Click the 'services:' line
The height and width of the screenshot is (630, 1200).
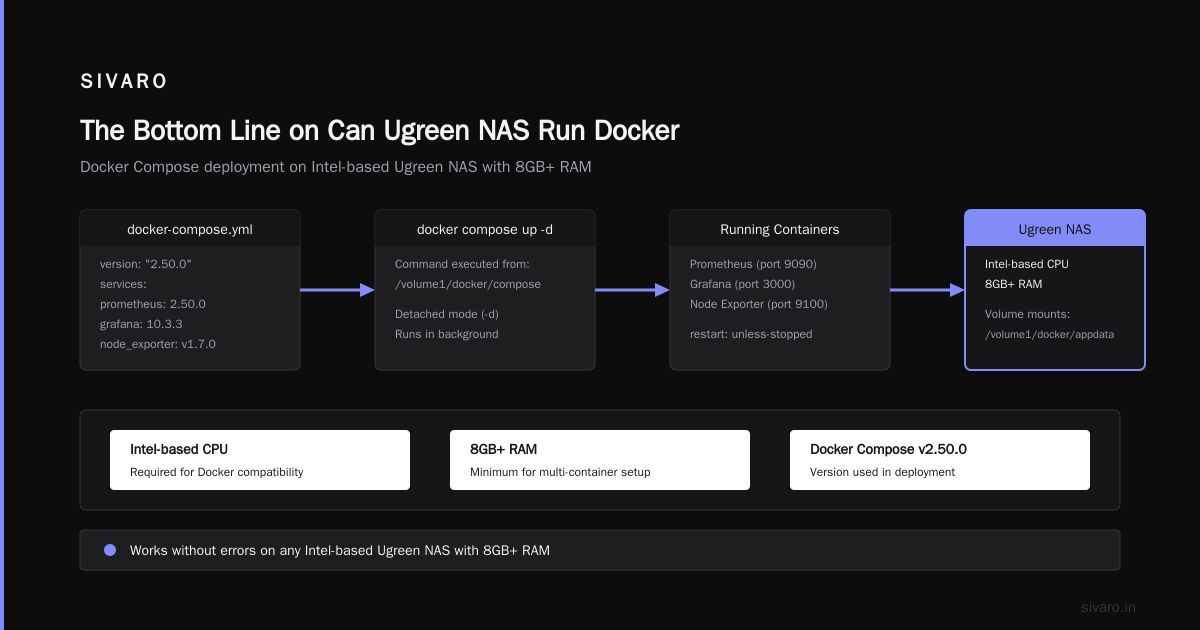pyautogui.click(x=123, y=284)
